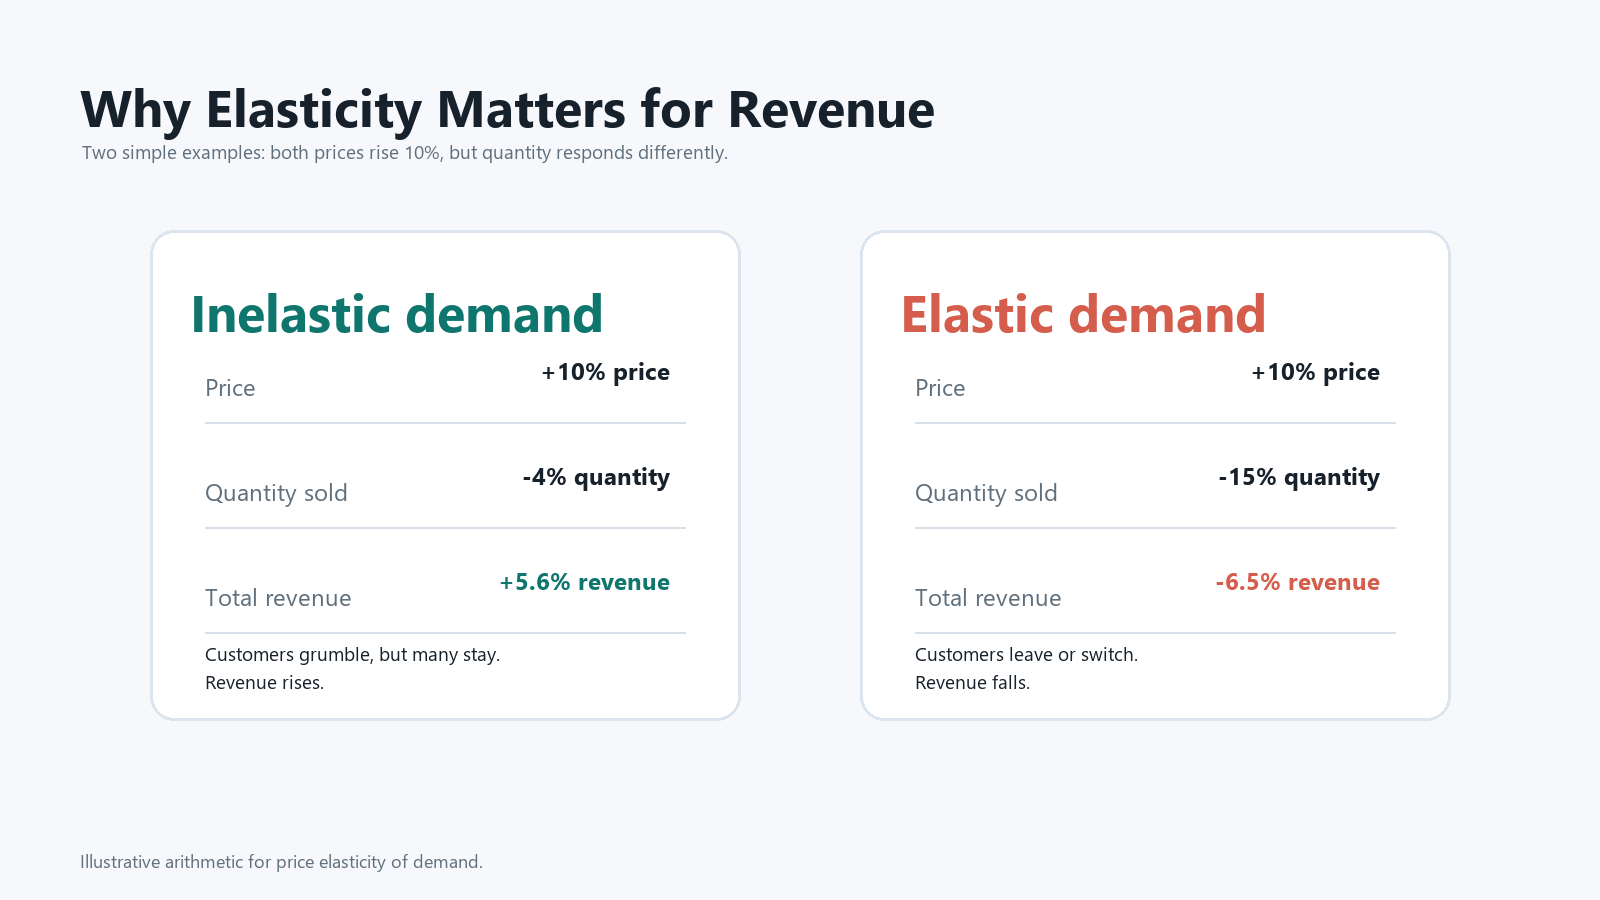Select the title 'Why Elasticity Matters for Revenue'
1600x900 pixels.
click(507, 110)
